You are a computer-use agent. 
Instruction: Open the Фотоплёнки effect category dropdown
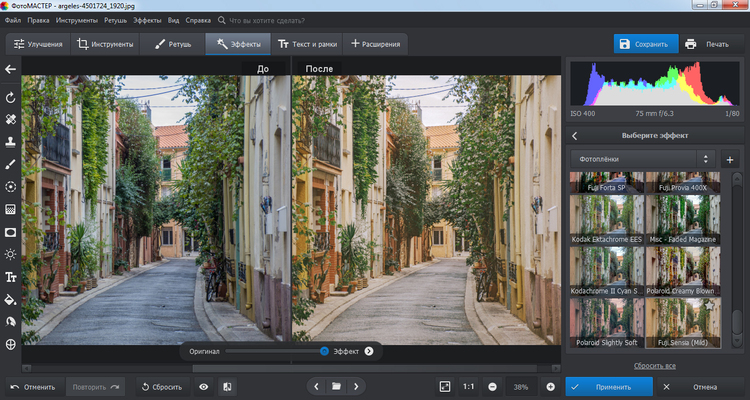(642, 159)
